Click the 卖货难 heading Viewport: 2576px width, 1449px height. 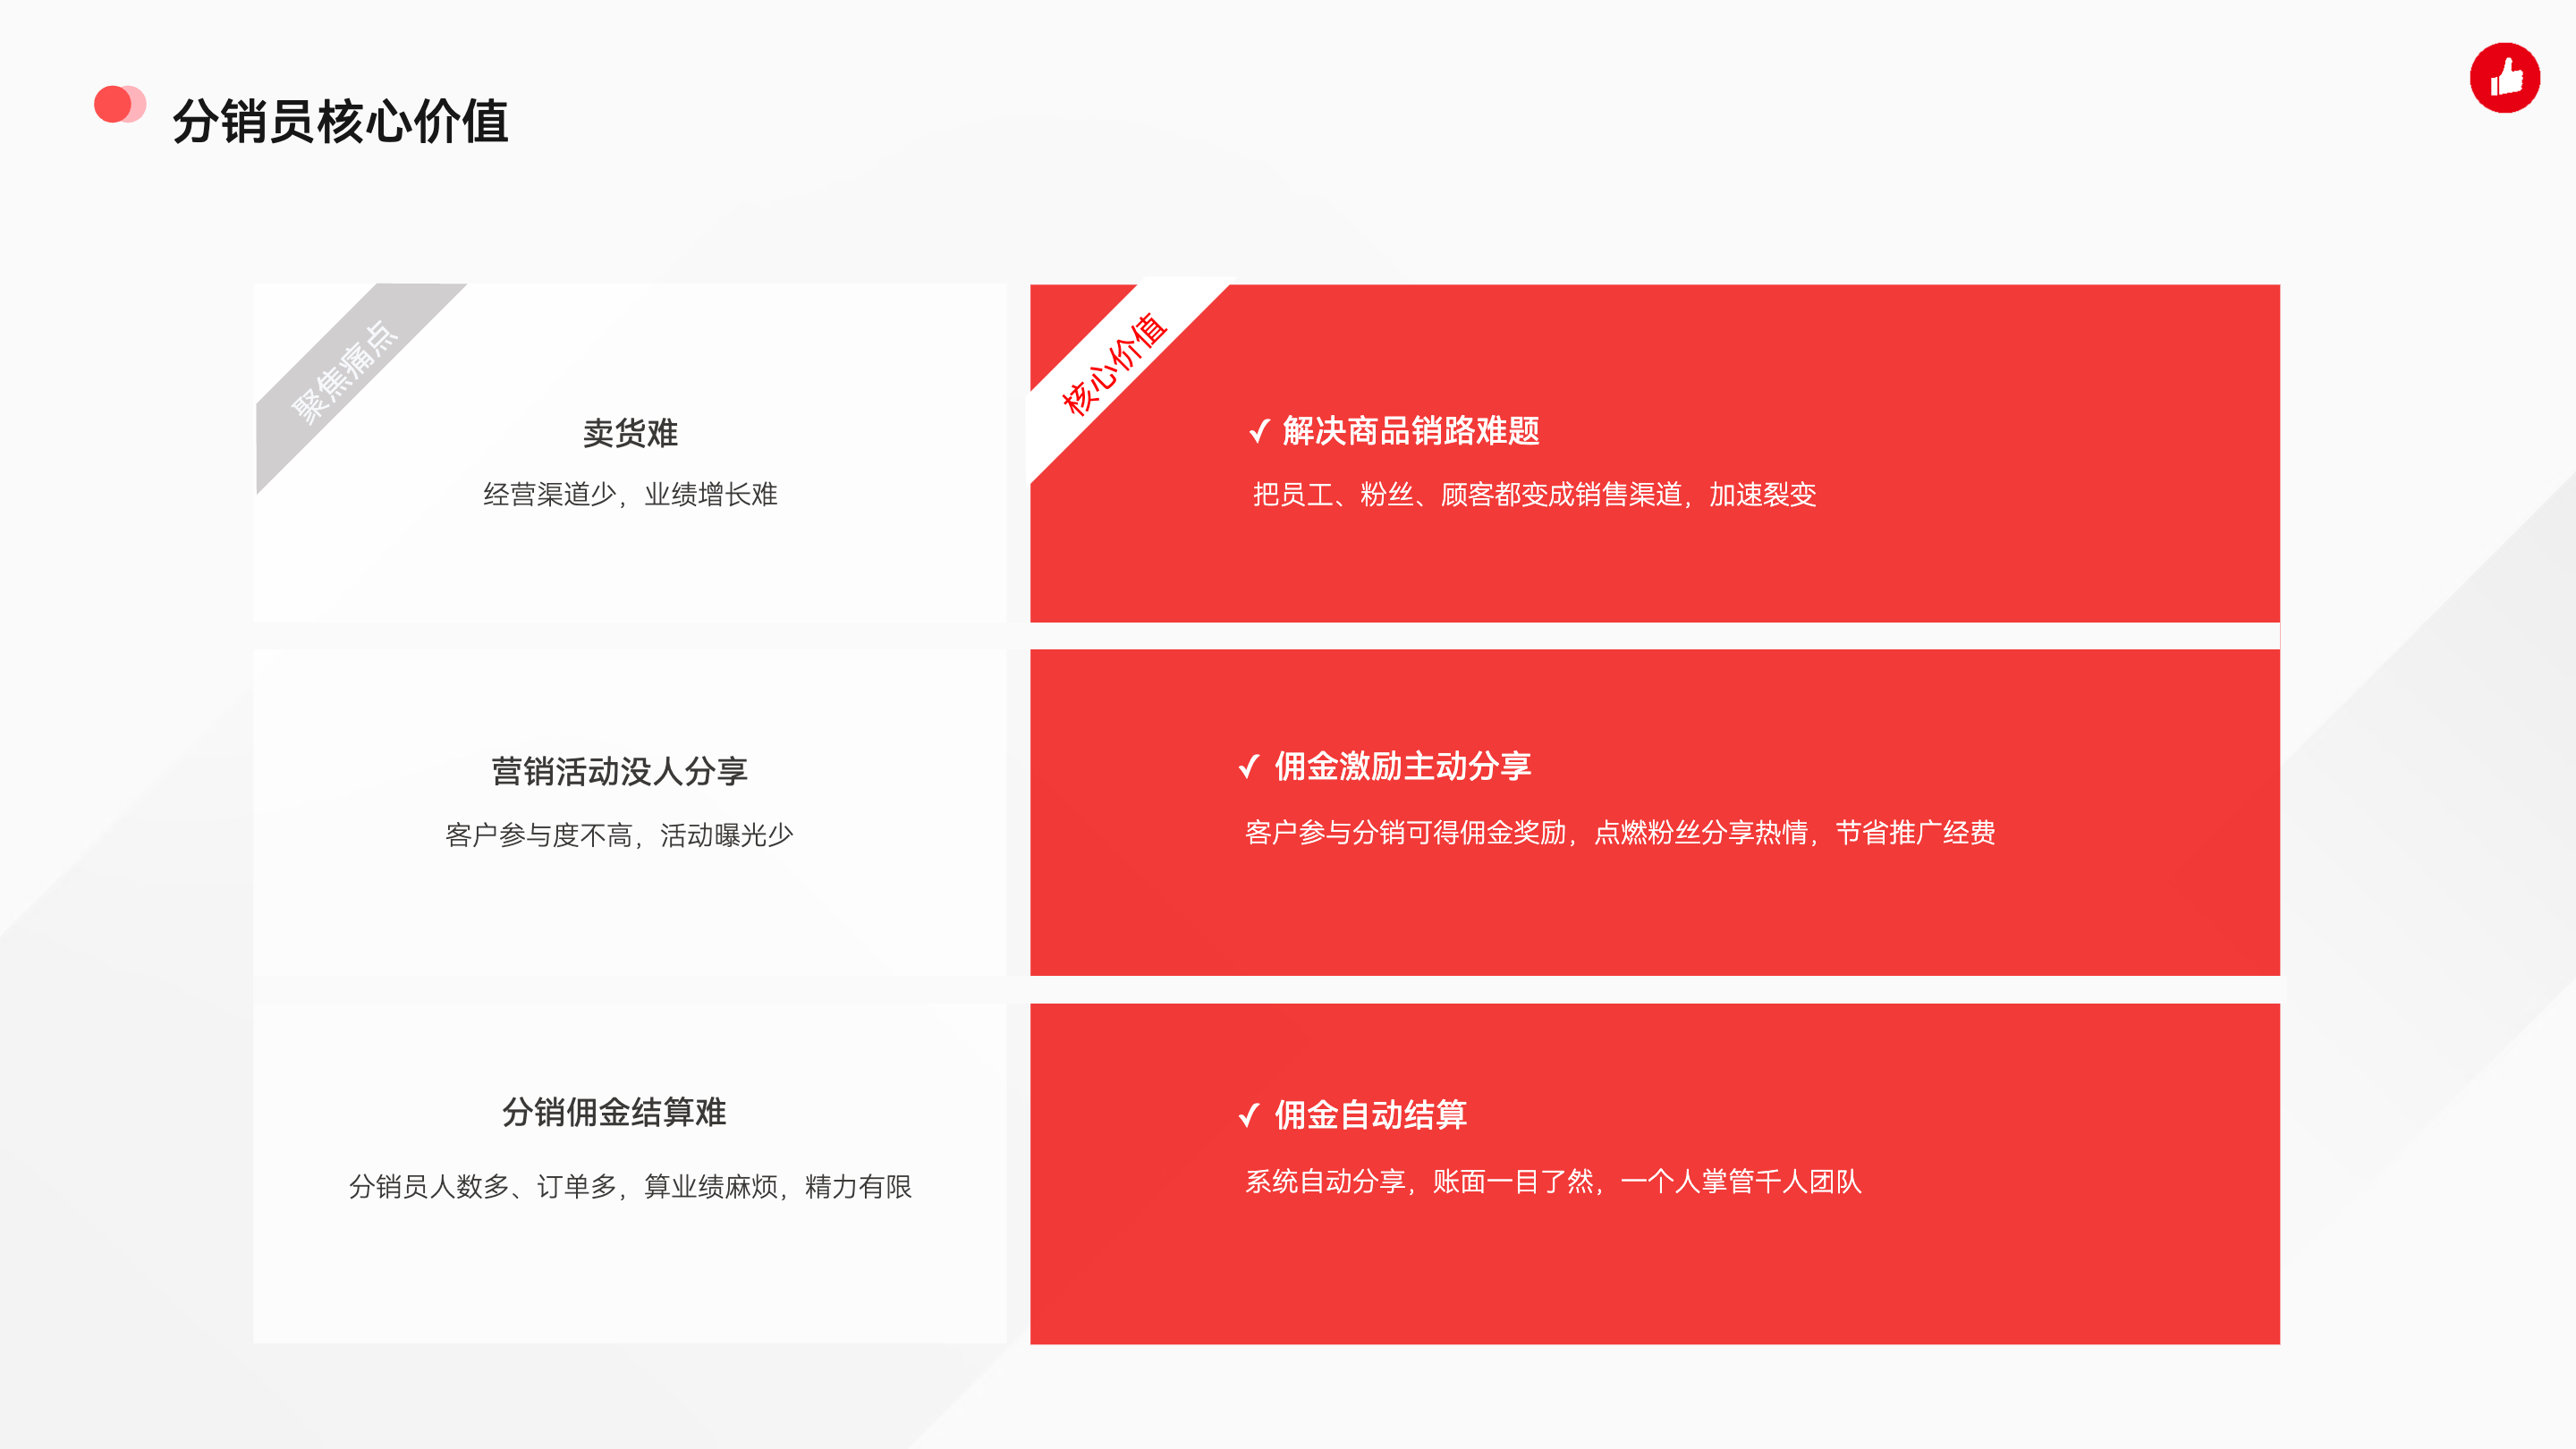tap(630, 433)
